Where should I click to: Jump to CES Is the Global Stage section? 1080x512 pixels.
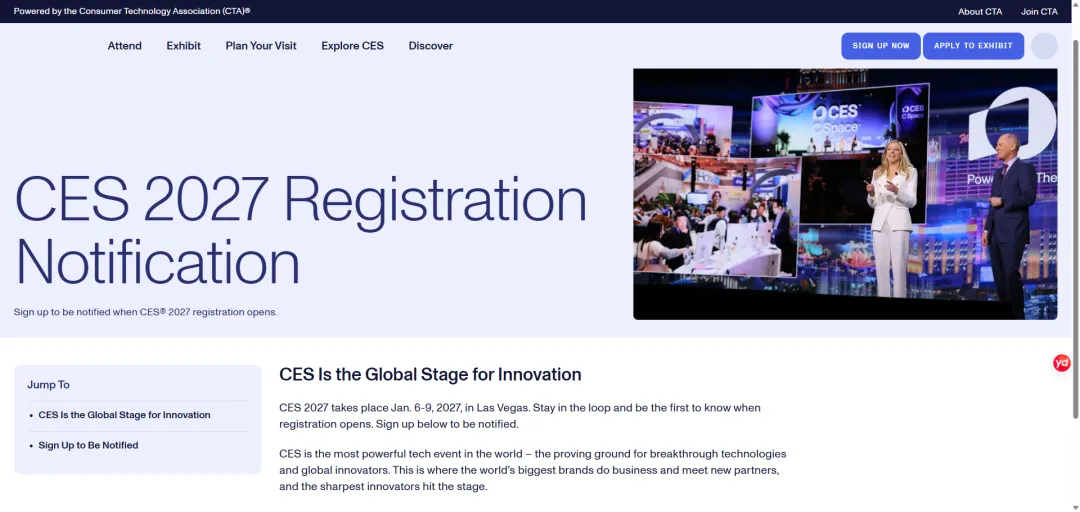125,415
